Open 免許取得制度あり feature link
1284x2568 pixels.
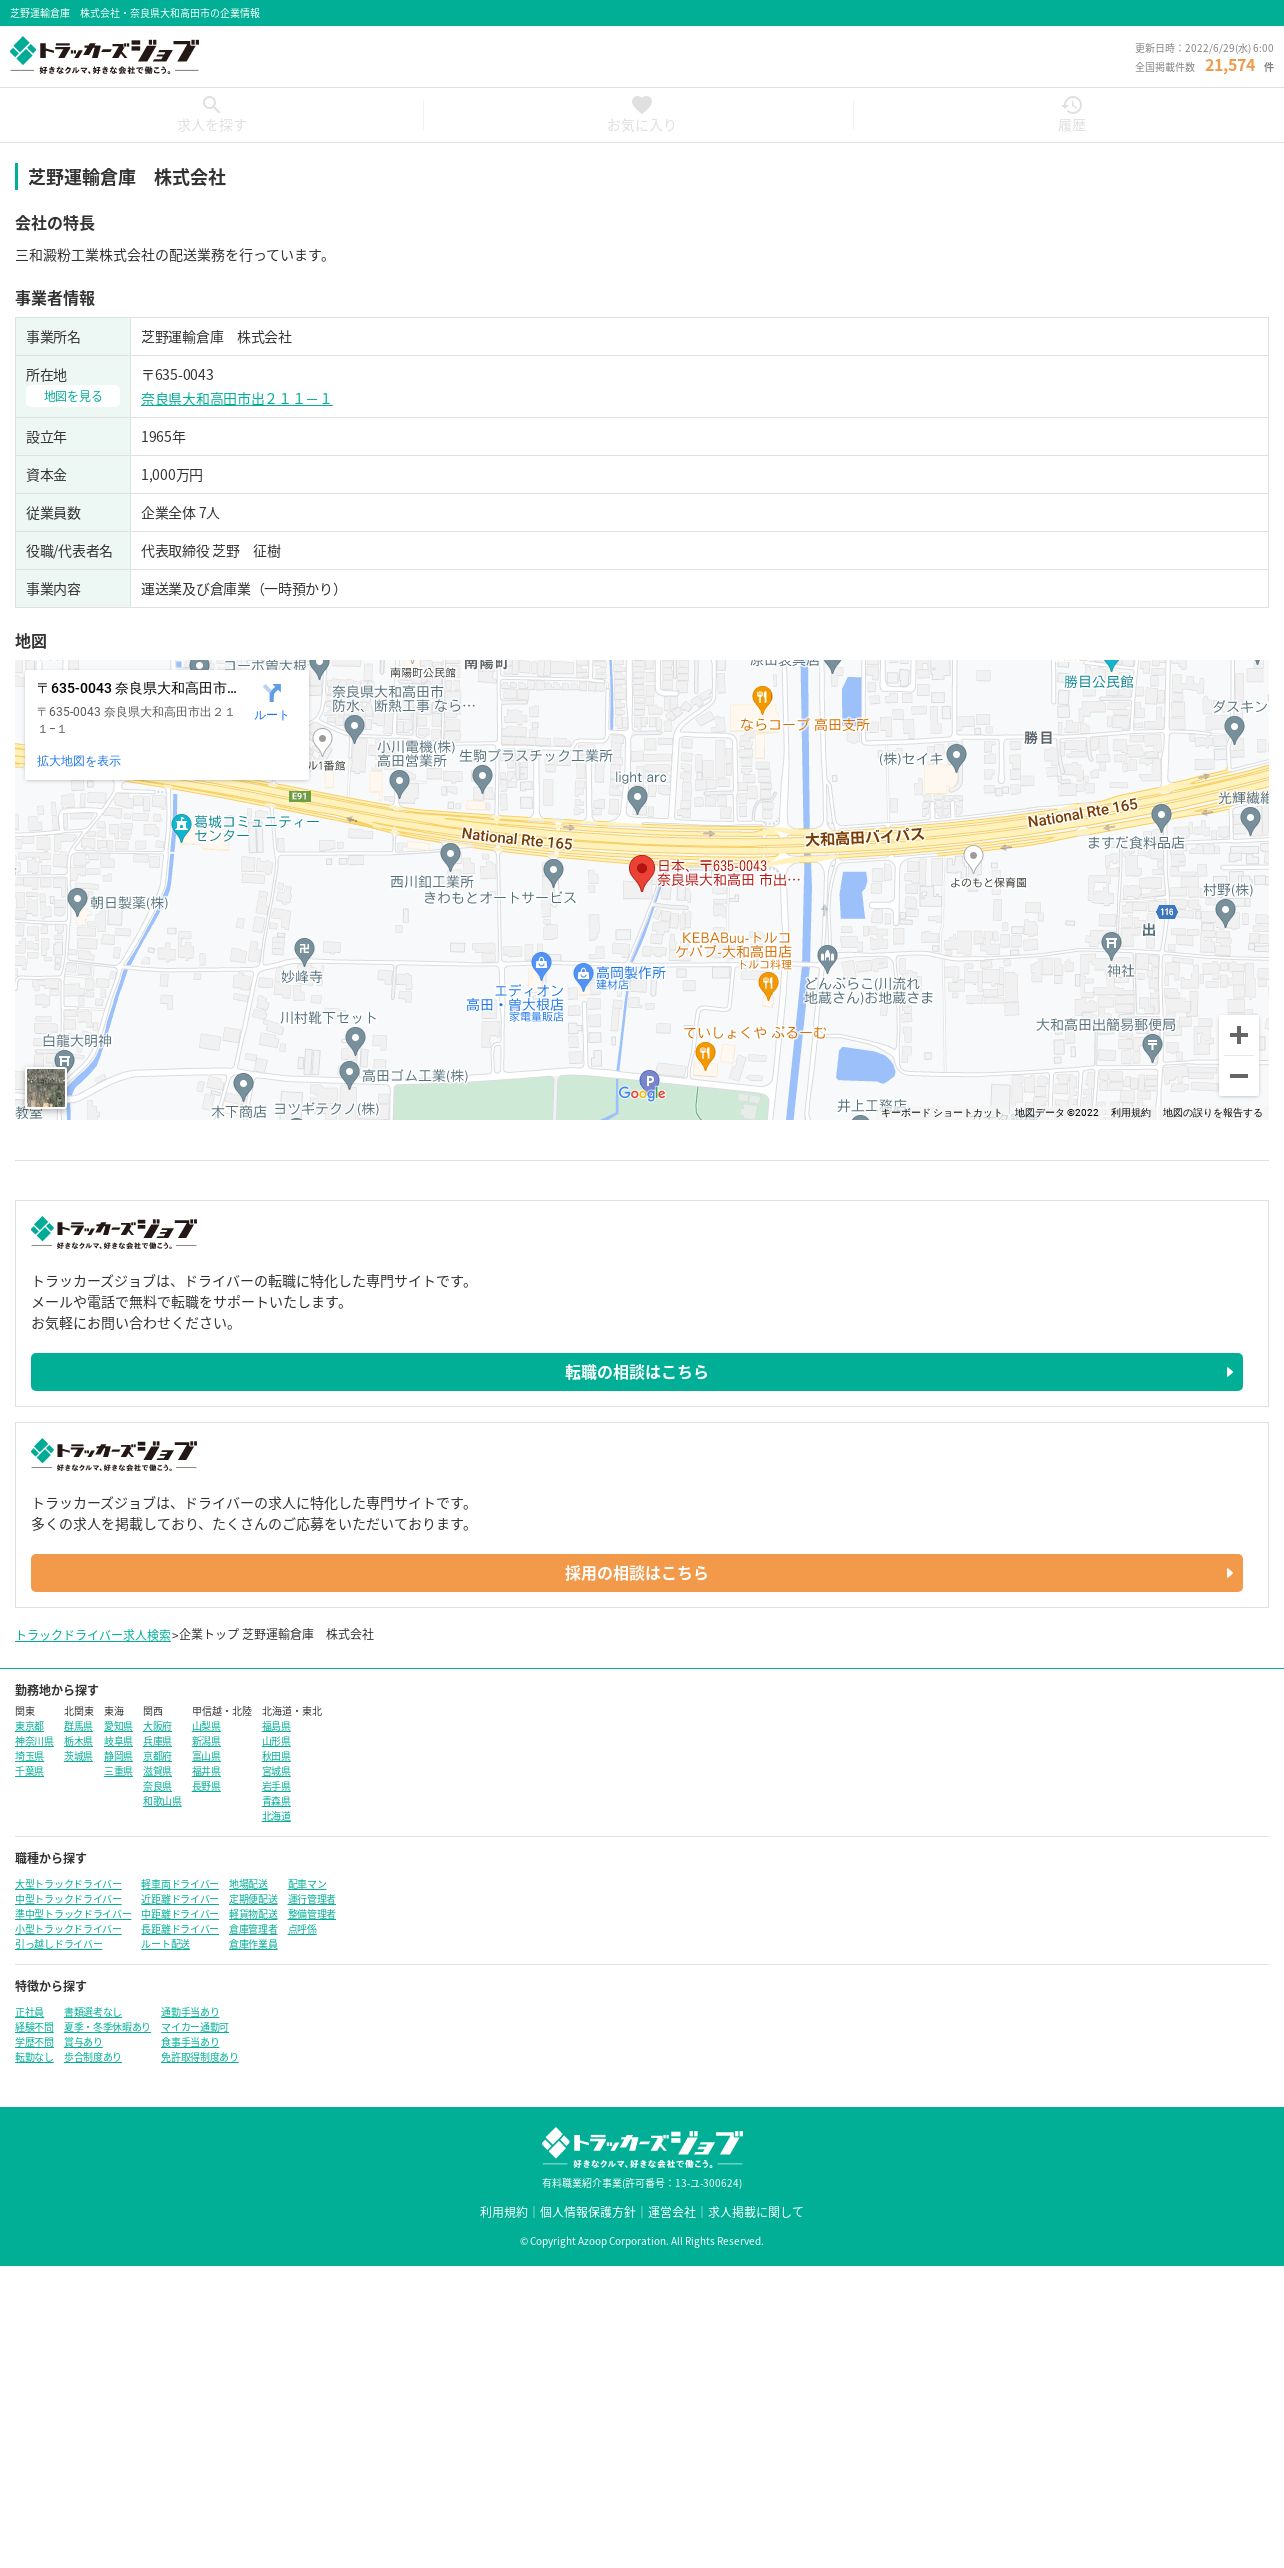coord(200,2057)
